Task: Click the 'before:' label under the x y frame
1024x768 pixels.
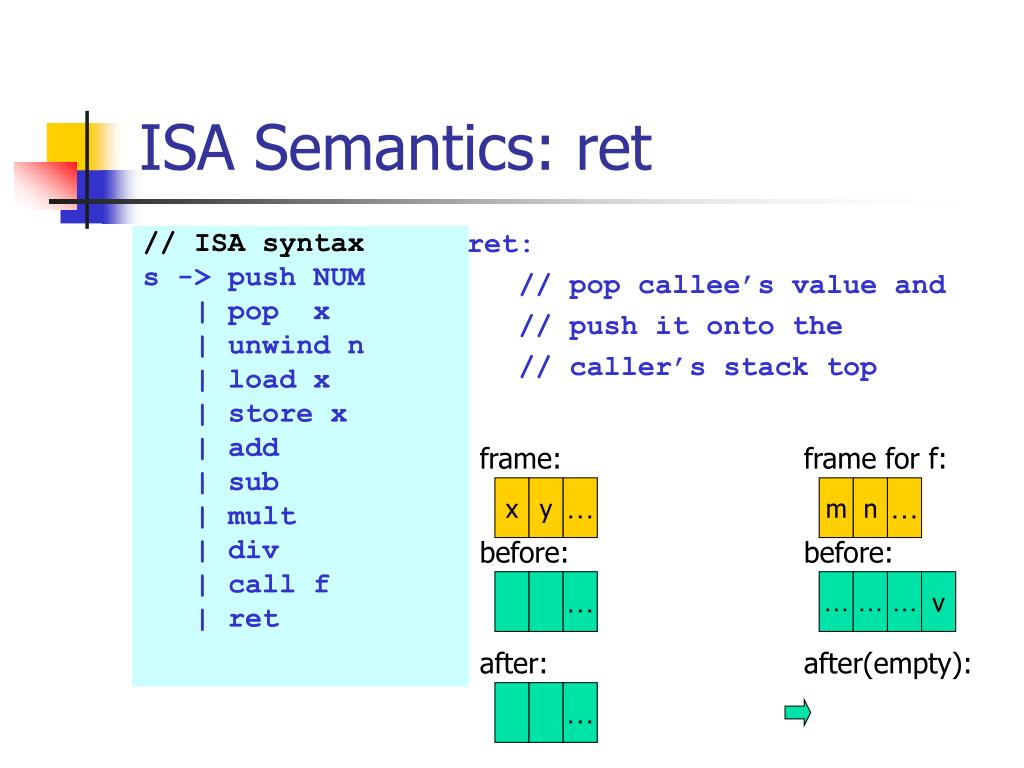Action: pyautogui.click(x=524, y=553)
